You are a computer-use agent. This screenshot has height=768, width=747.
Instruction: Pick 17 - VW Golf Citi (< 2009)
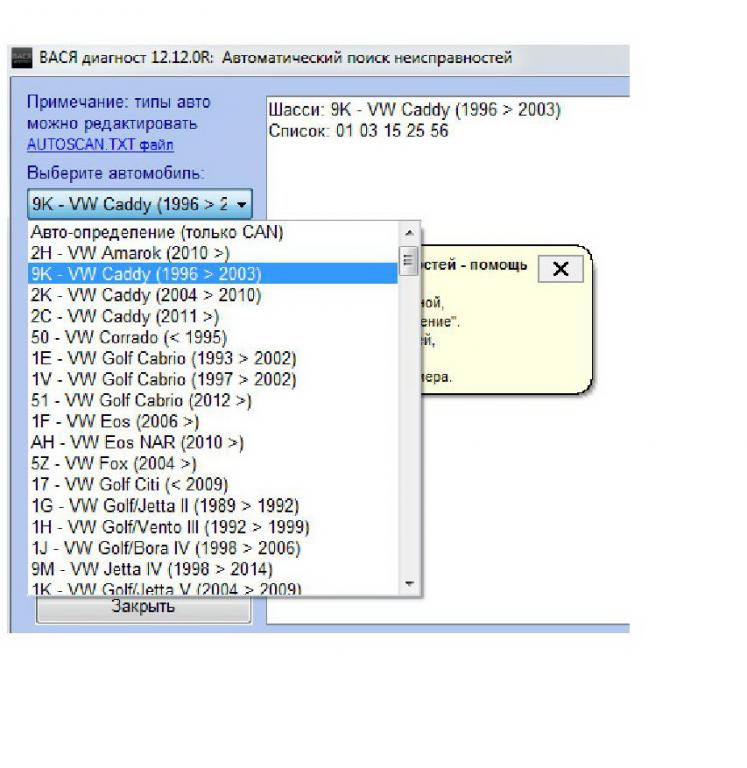[213, 485]
